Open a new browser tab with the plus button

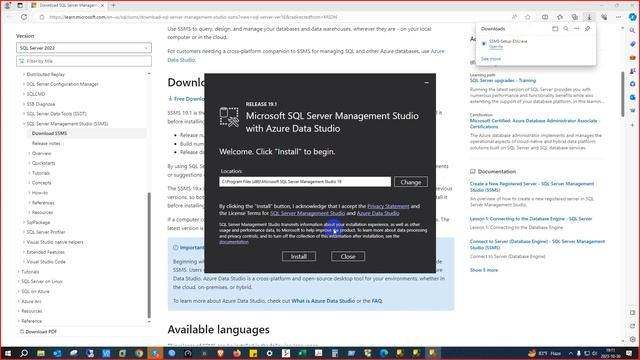tap(113, 5)
